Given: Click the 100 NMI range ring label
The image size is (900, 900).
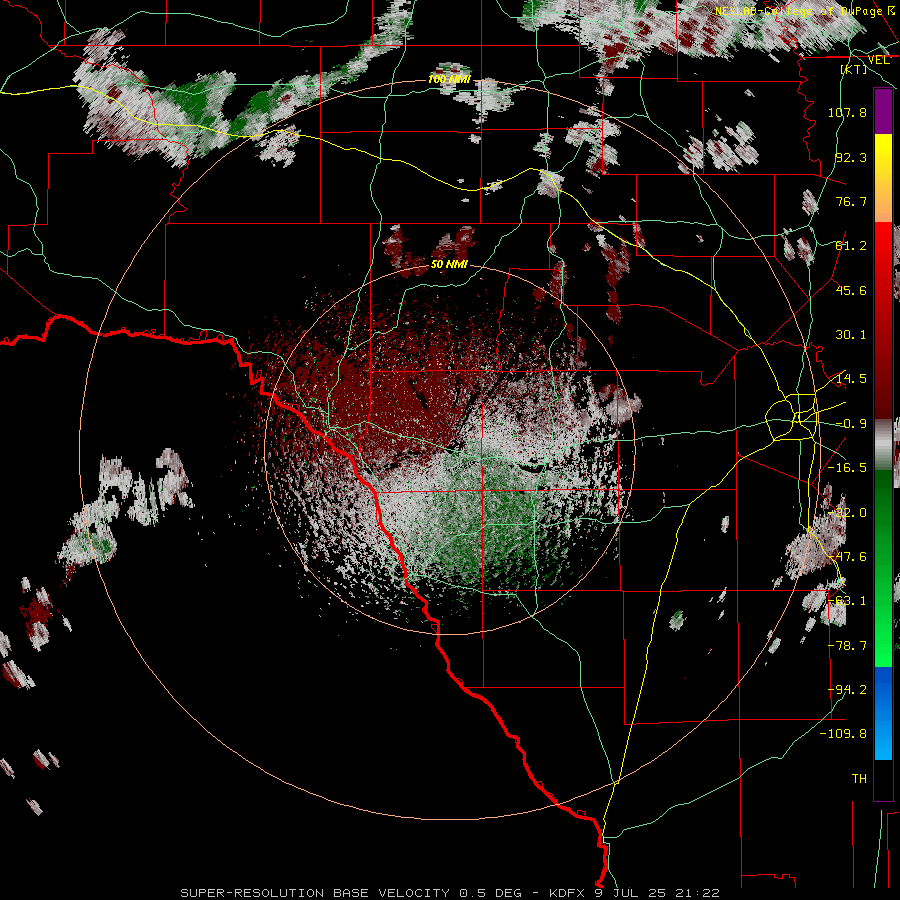Looking at the screenshot, I should (449, 79).
